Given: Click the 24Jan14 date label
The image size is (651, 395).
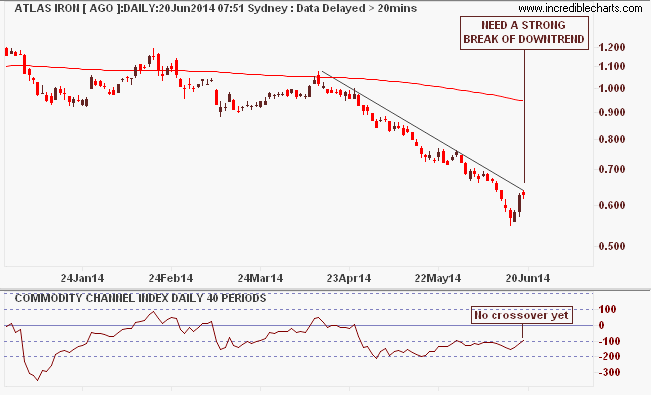Looking at the screenshot, I should 82,278.
